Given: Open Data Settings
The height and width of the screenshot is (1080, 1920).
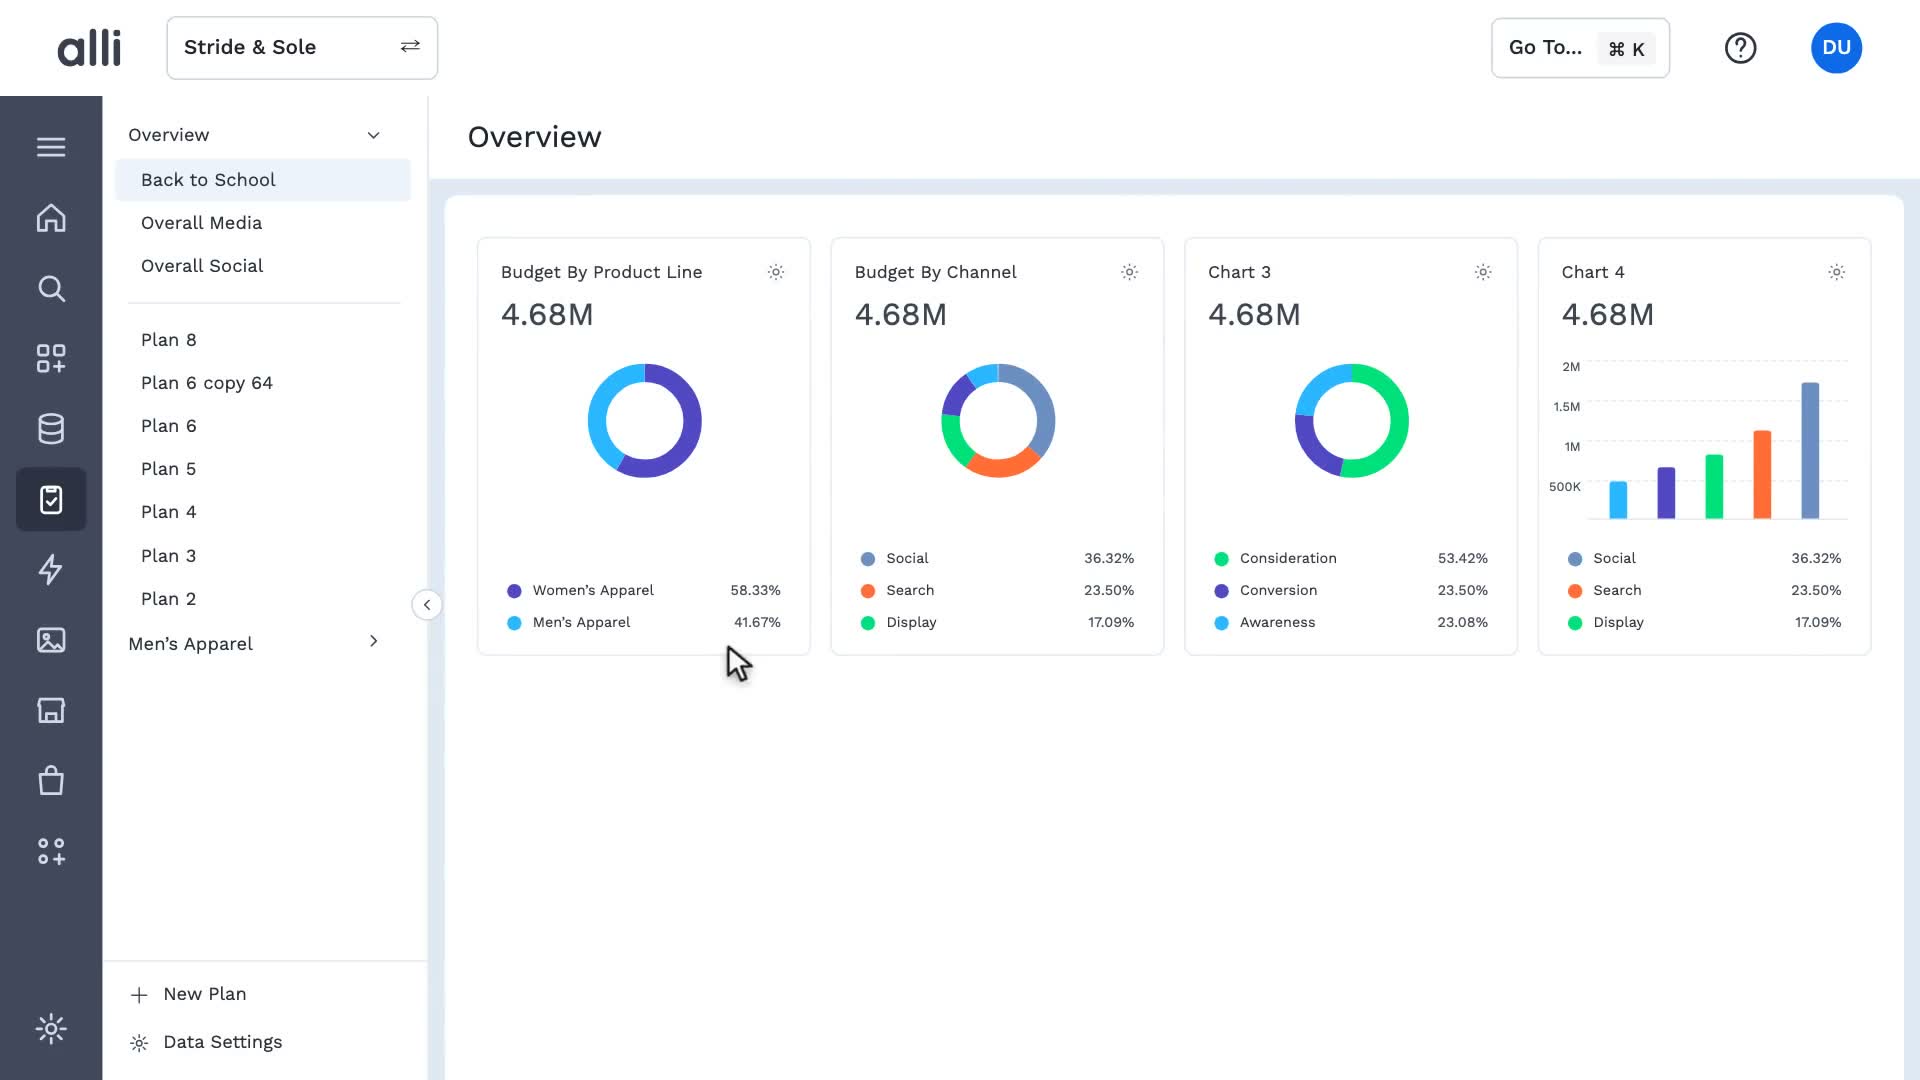Looking at the screenshot, I should click(206, 1042).
